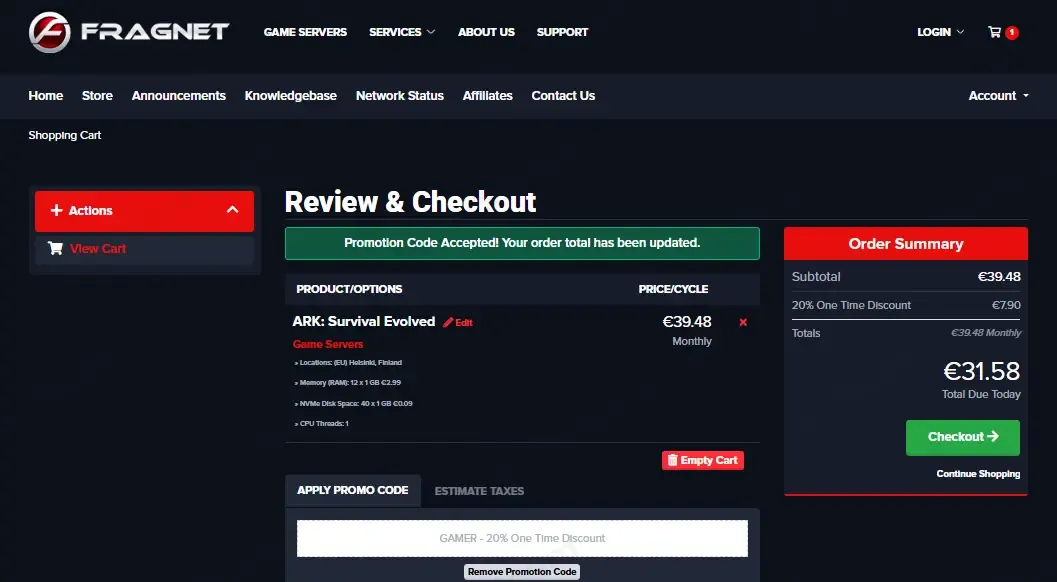
Task: Open the Support page
Action: (562, 32)
